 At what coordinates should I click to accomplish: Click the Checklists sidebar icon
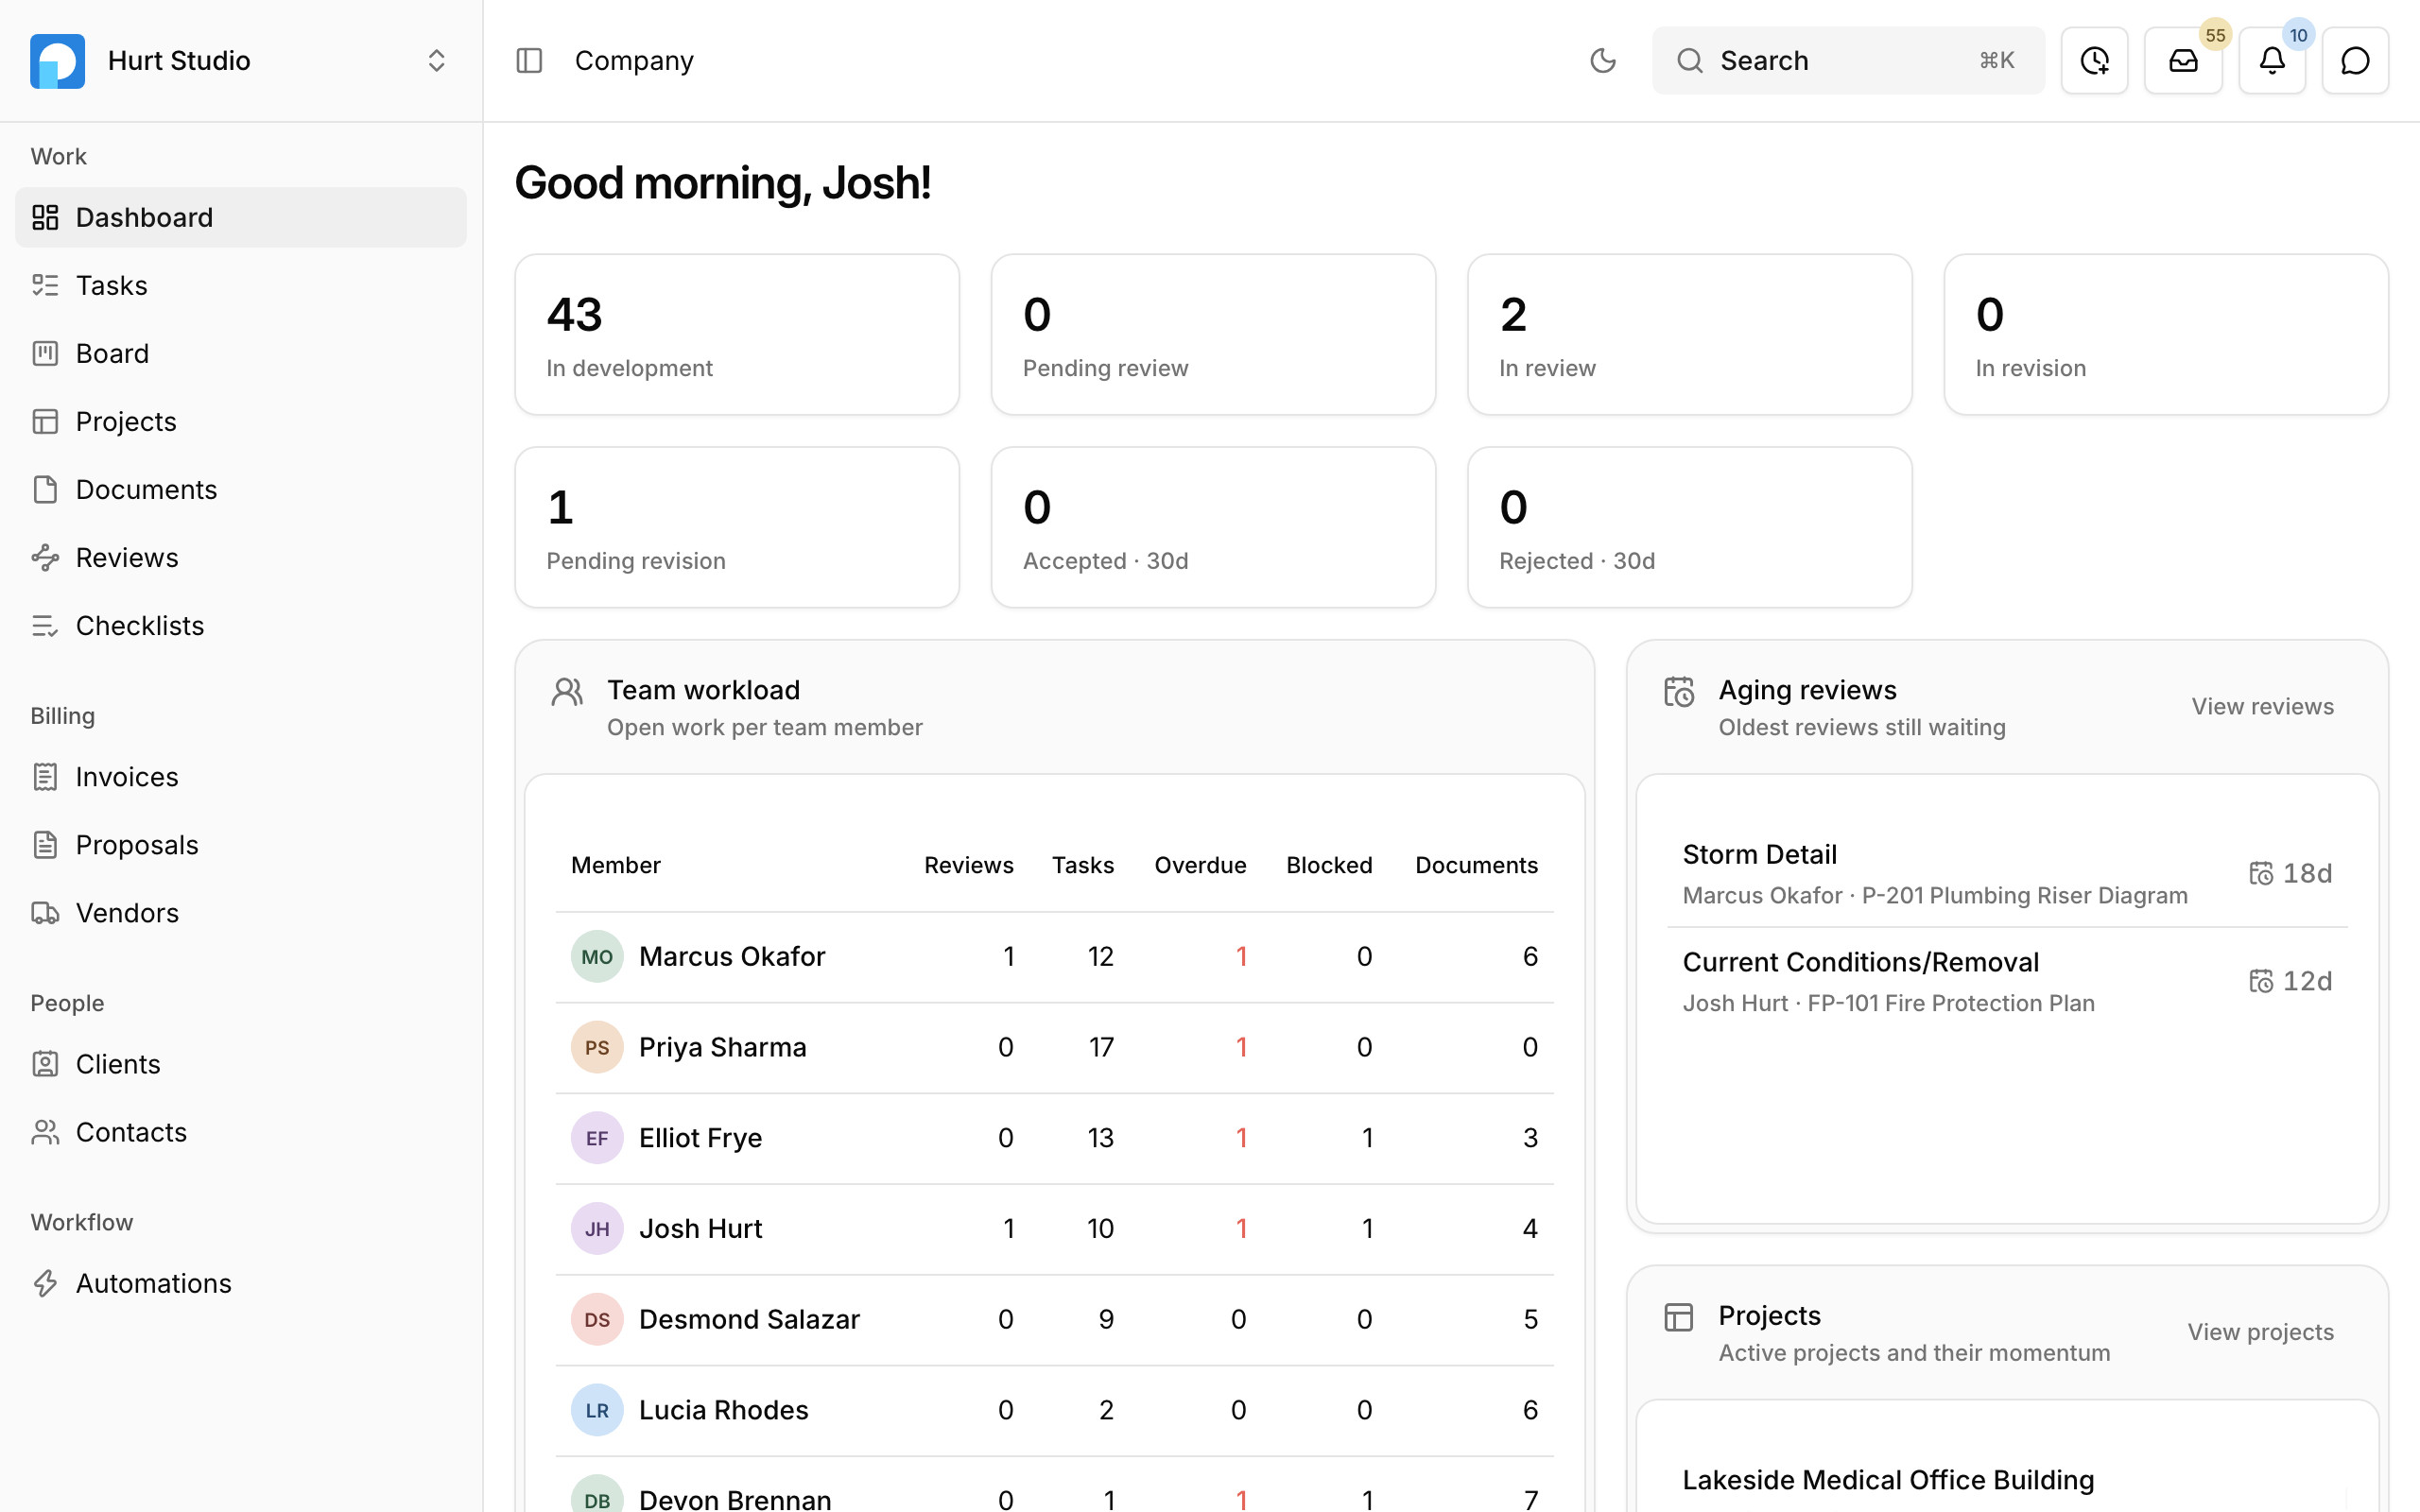(45, 625)
